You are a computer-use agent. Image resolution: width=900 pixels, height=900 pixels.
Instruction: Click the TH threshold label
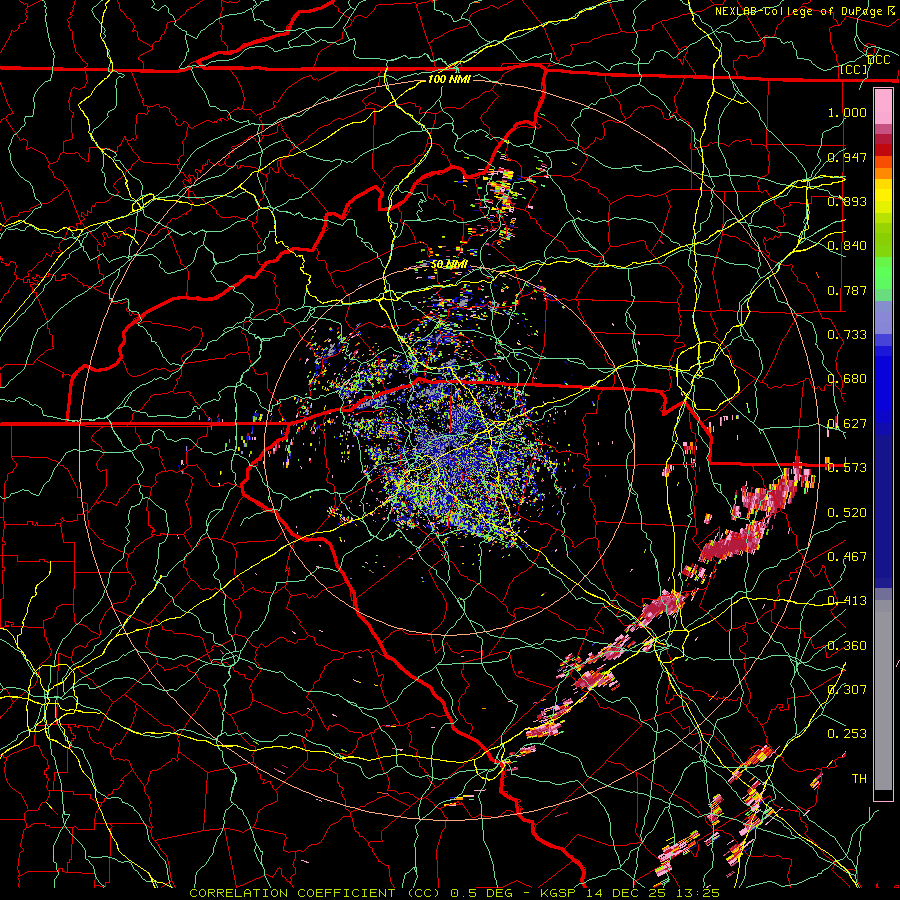pos(859,778)
